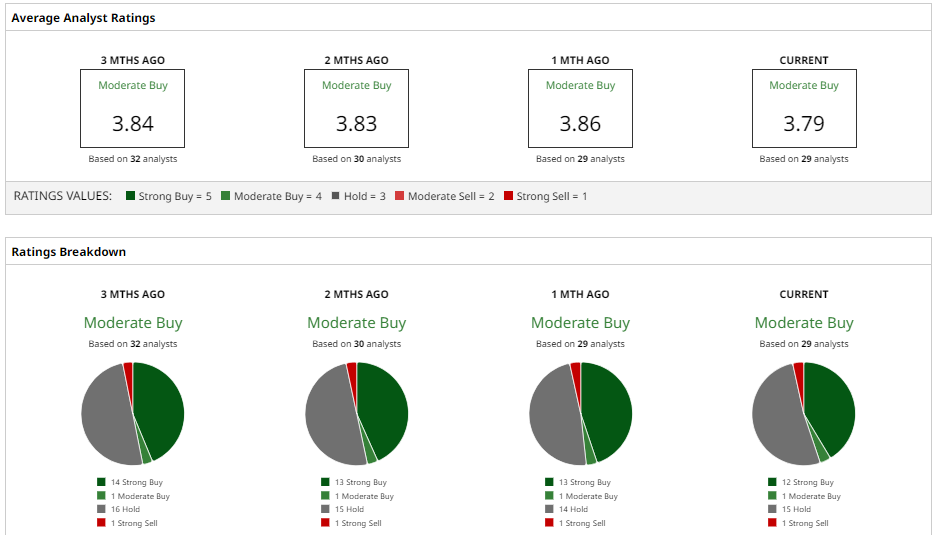Select the 1 MTH AGO rating box 3.86
The width and height of the screenshot is (950, 535).
[x=580, y=109]
